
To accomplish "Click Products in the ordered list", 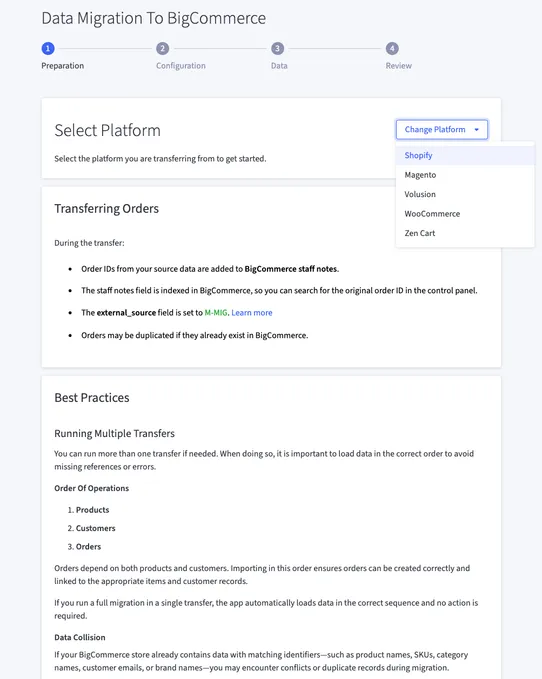I will point(93,510).
